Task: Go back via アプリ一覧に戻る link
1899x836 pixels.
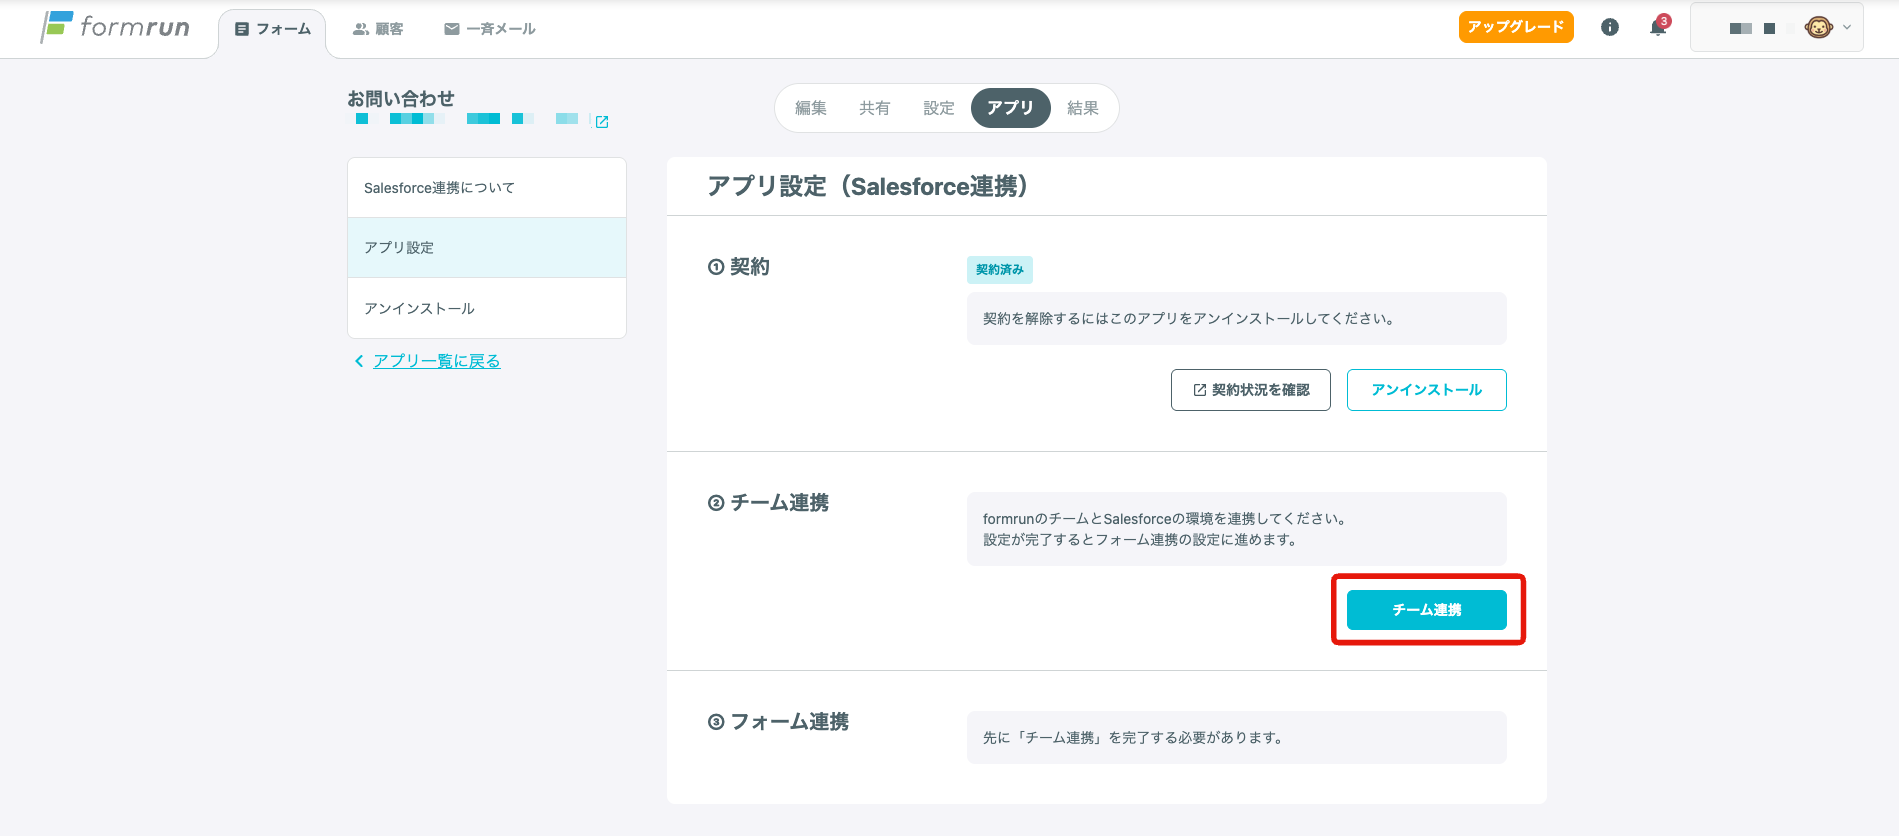Action: click(x=437, y=361)
